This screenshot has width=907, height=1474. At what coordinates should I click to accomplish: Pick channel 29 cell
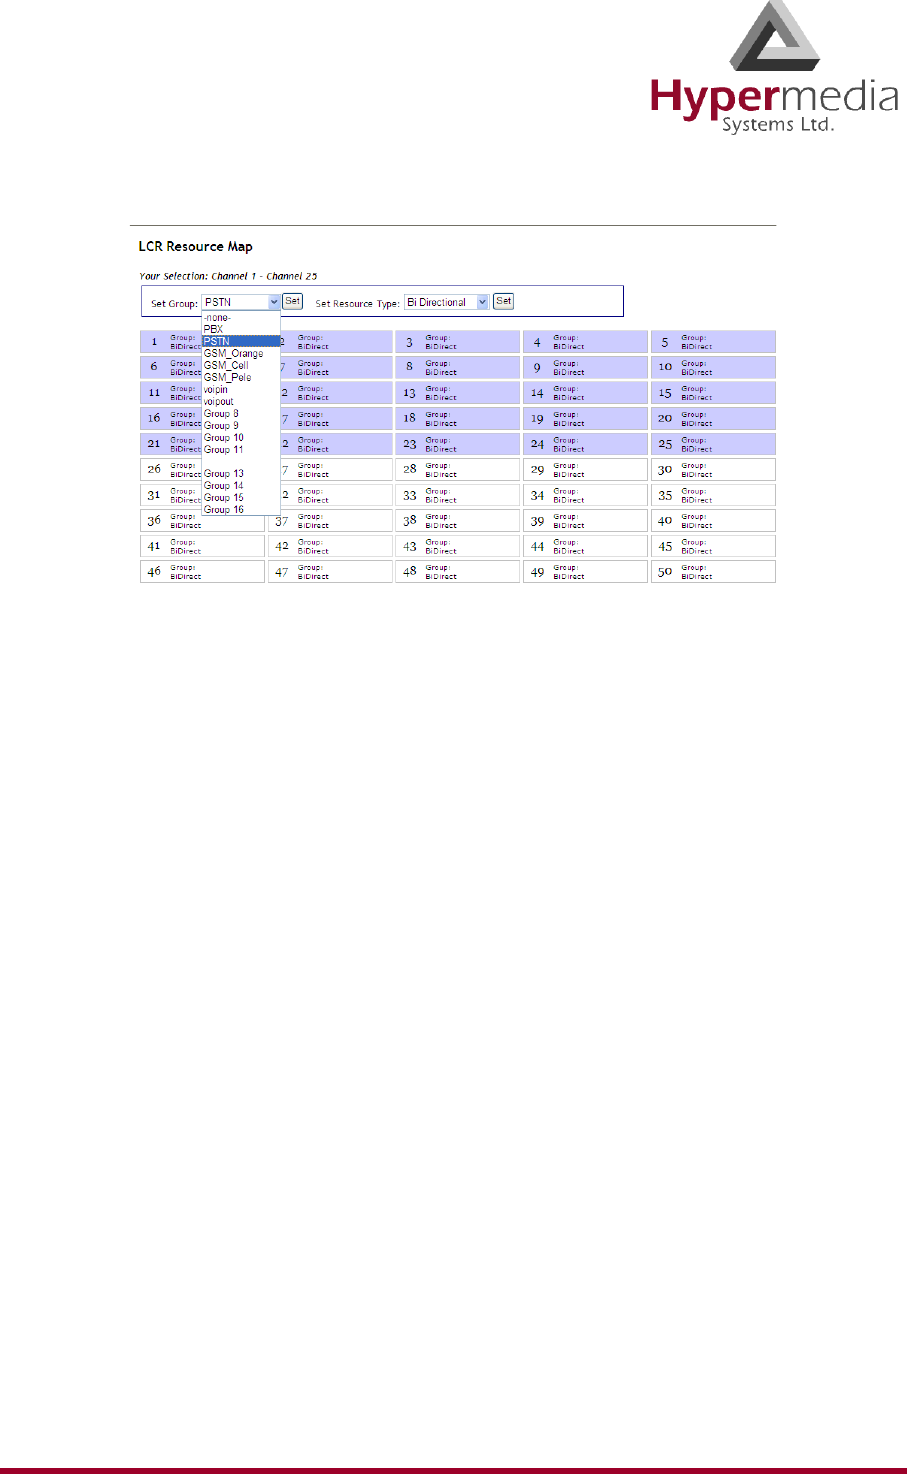coord(585,469)
